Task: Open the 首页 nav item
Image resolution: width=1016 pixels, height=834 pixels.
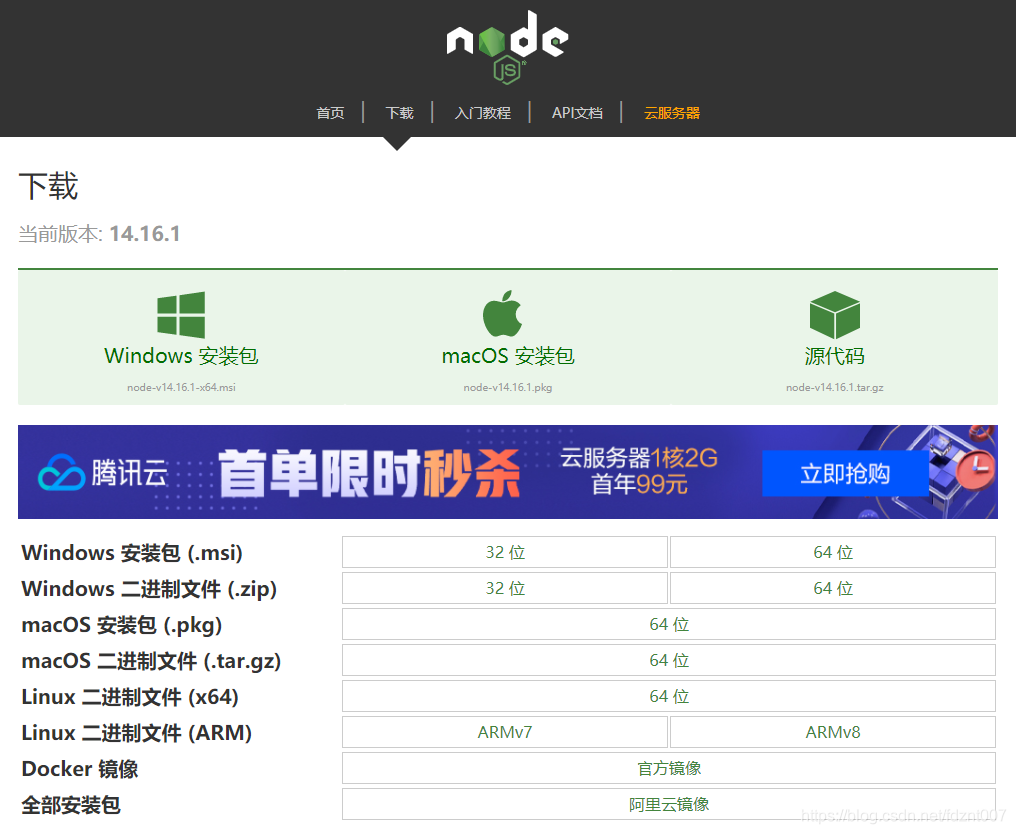Action: (330, 113)
